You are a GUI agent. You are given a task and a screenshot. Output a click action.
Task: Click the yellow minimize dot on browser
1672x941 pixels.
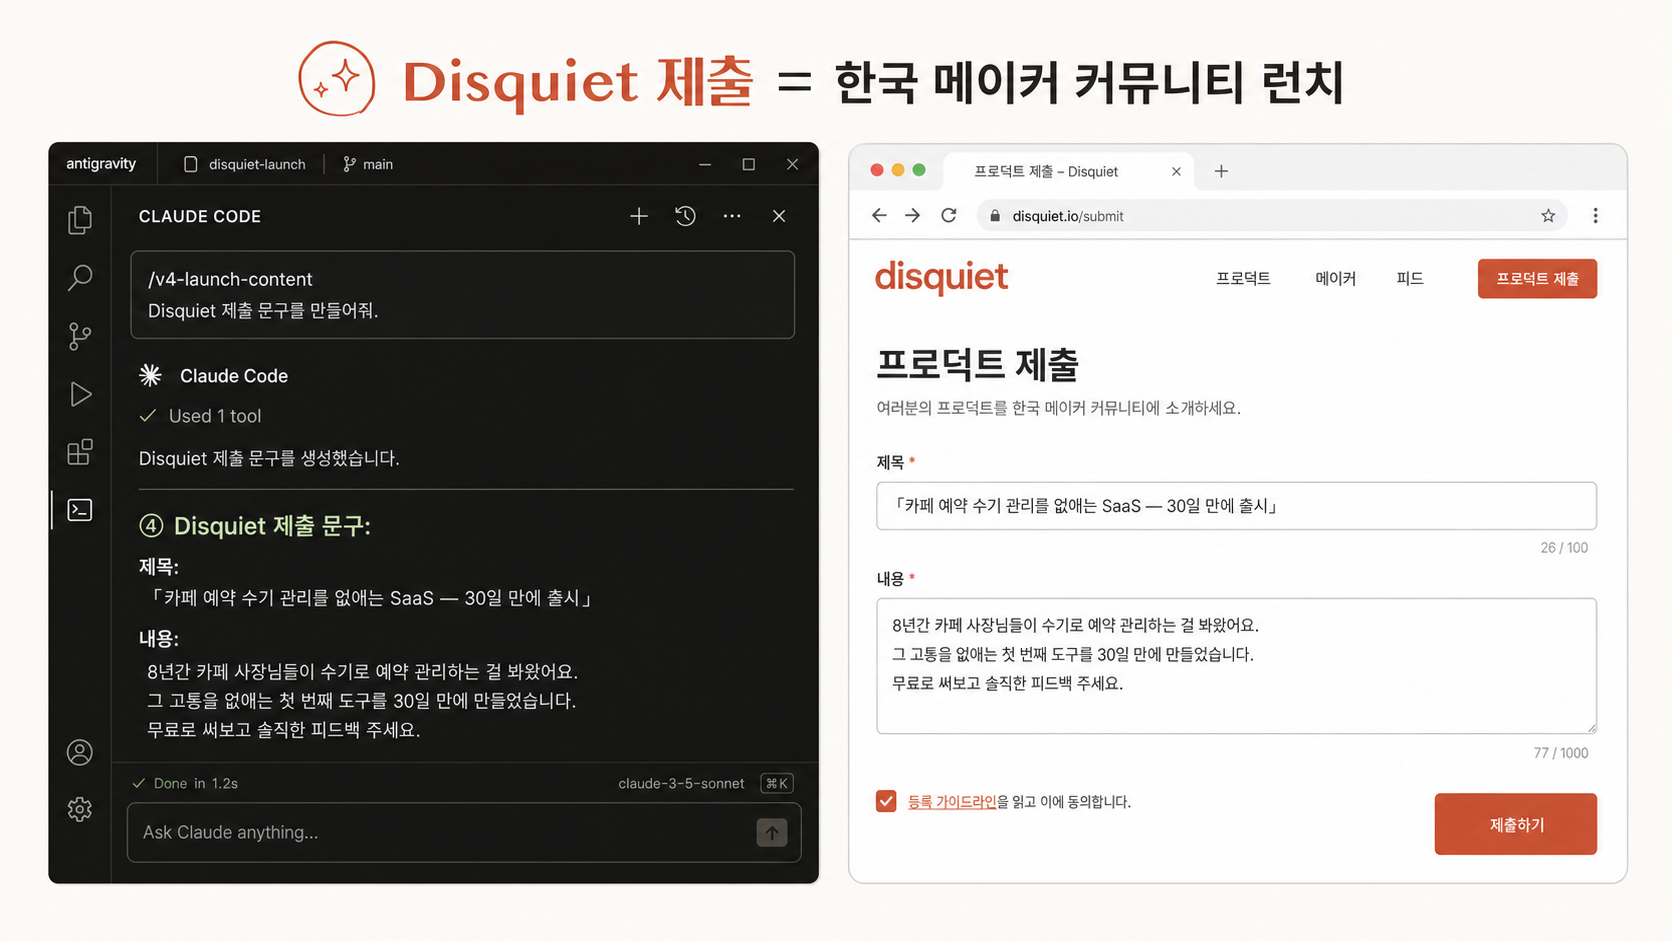point(898,170)
